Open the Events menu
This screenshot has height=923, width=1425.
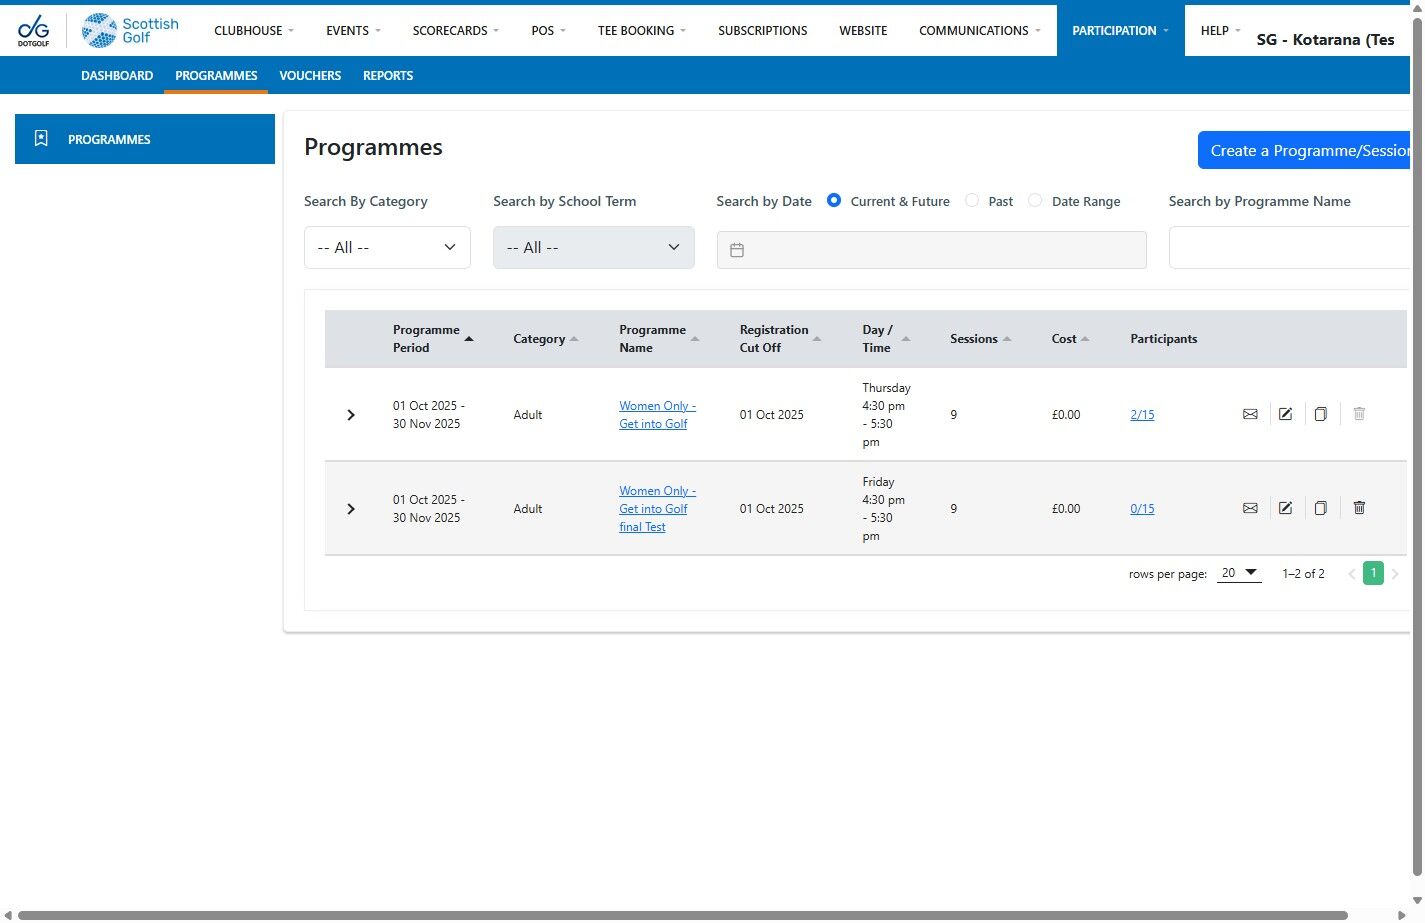[353, 31]
